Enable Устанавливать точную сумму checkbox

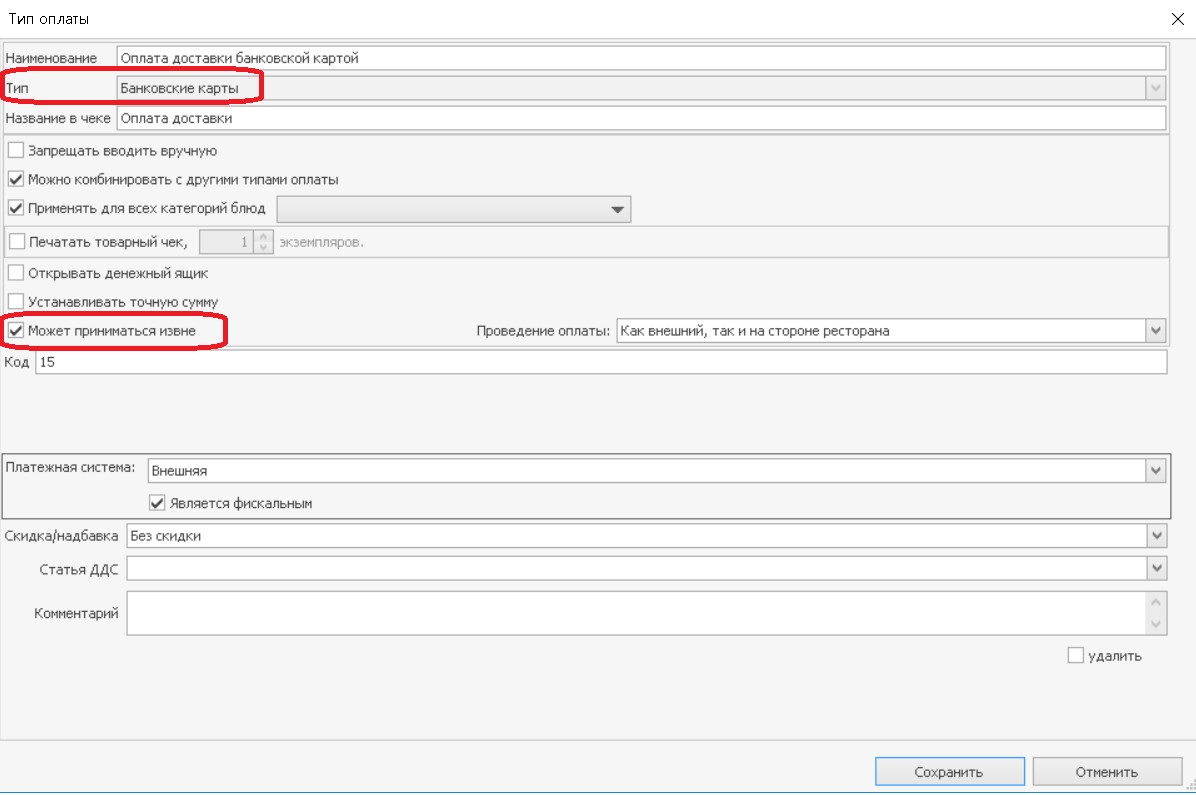16,301
